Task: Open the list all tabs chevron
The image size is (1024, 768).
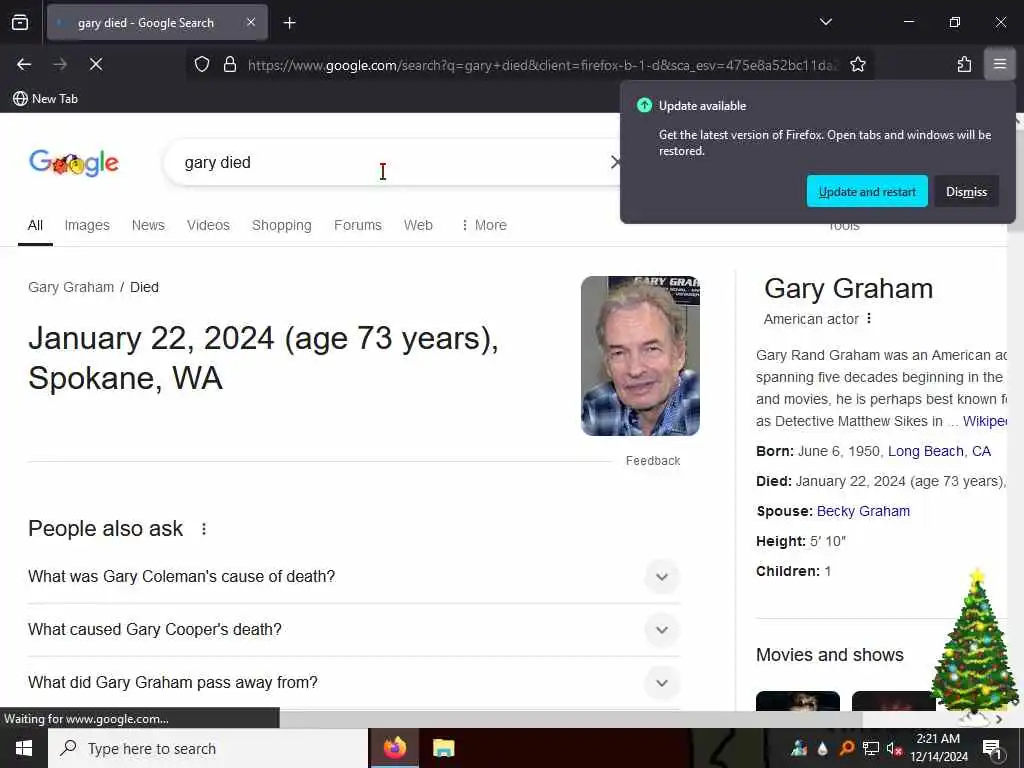Action: click(x=825, y=22)
